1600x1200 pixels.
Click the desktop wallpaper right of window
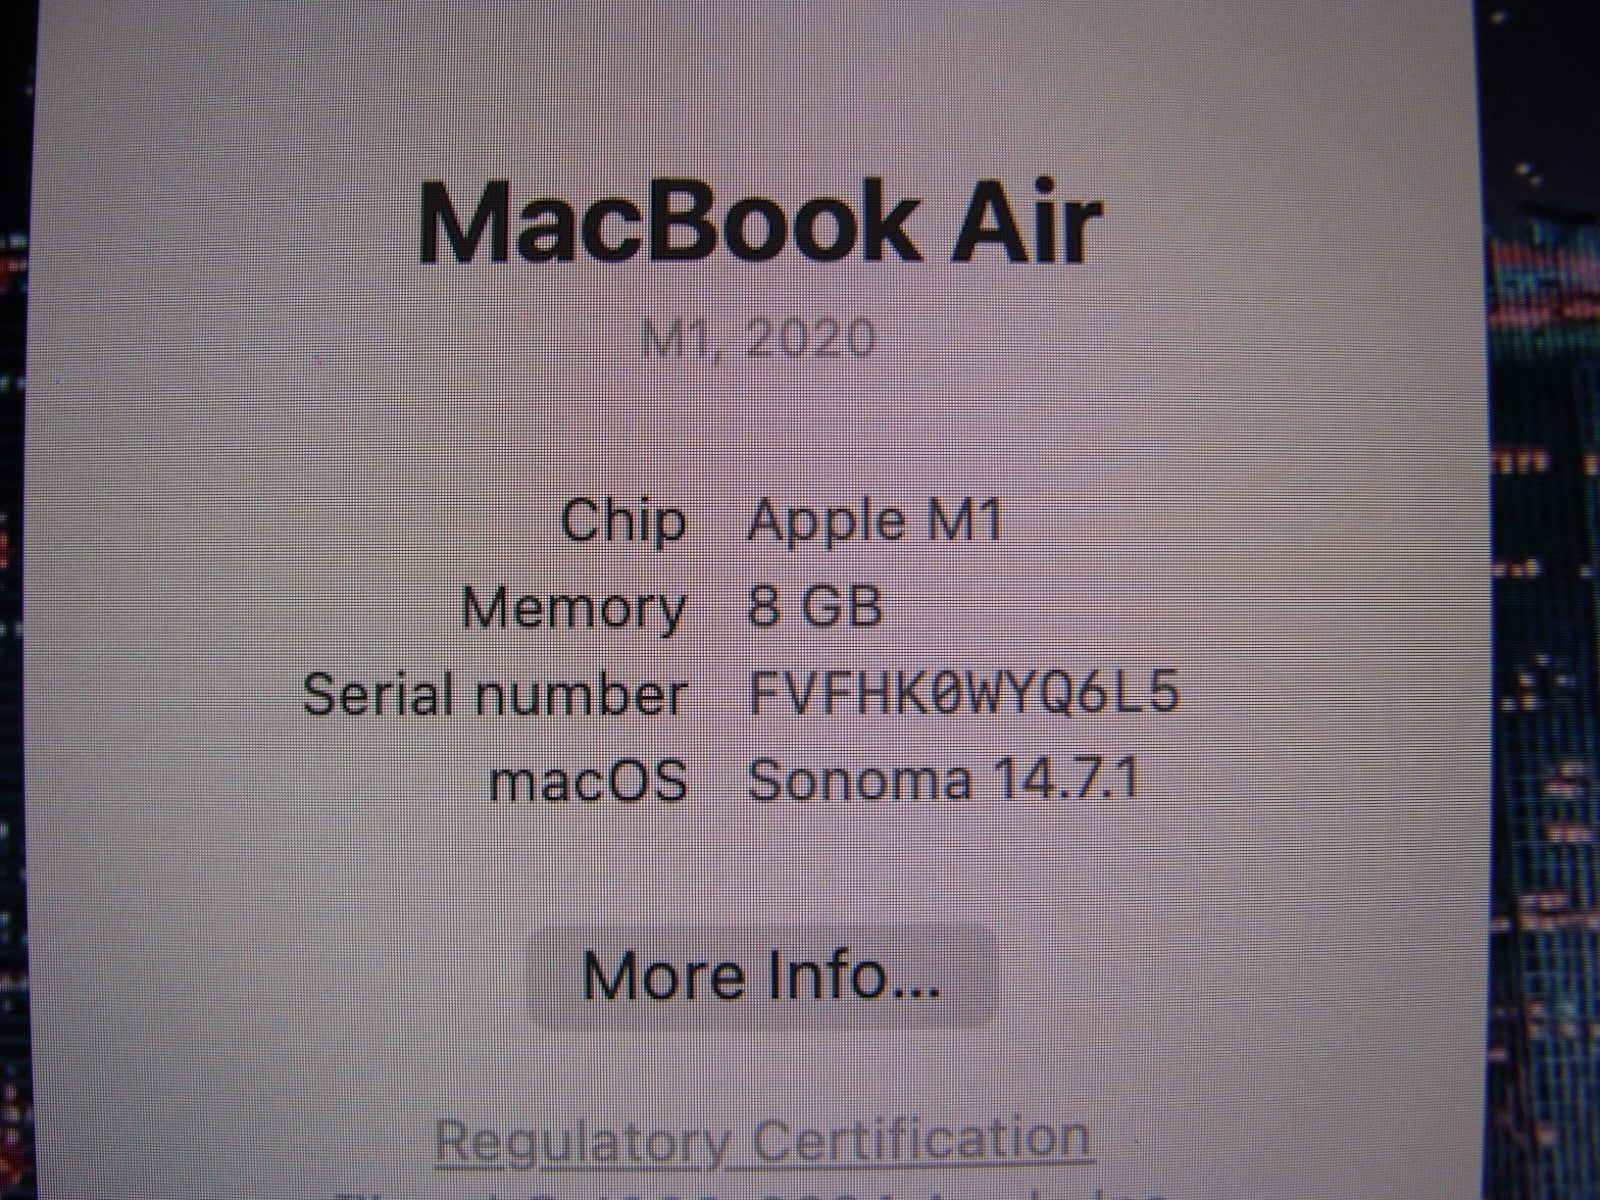[x=1540, y=600]
